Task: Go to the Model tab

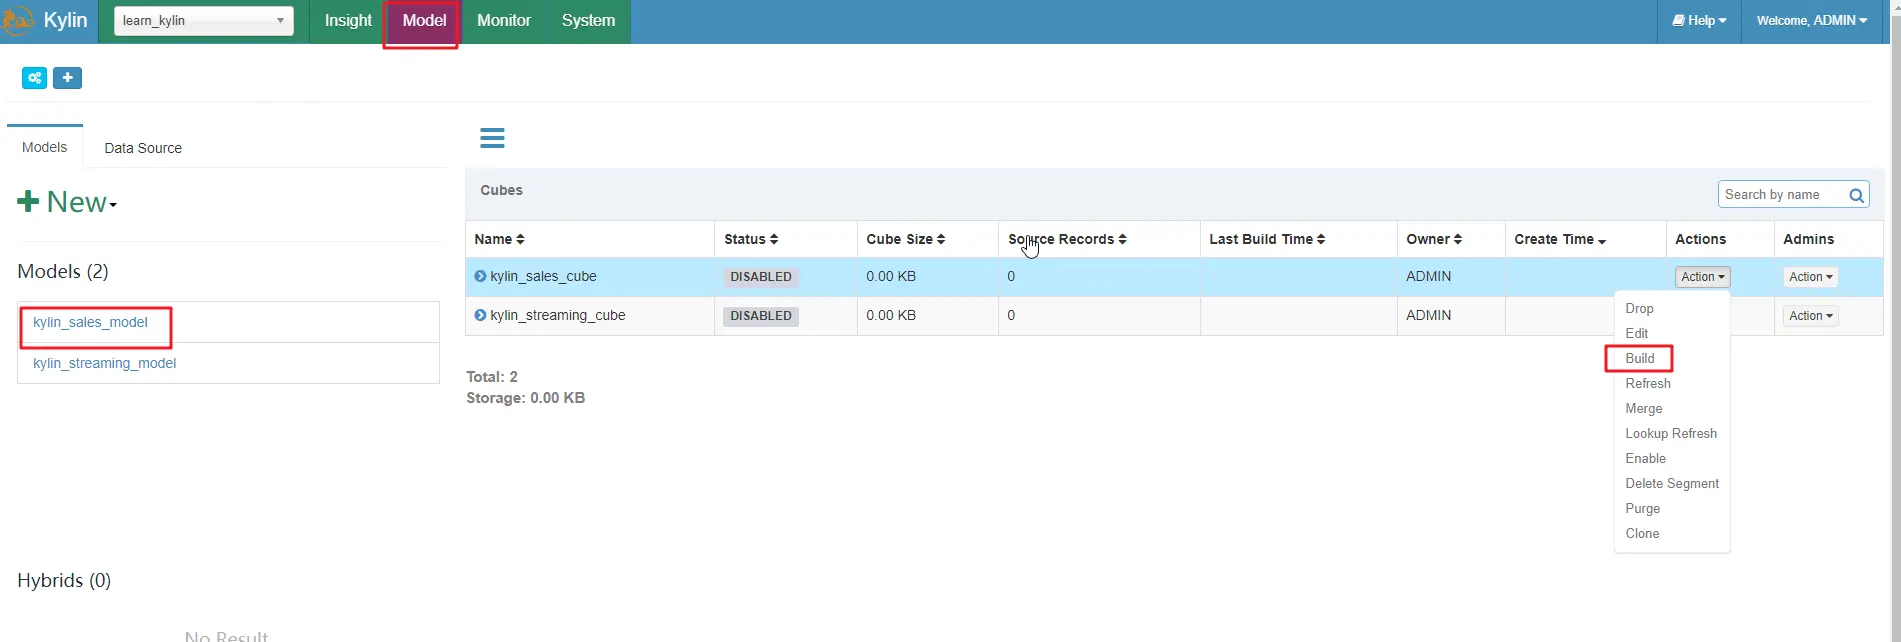Action: tap(424, 20)
